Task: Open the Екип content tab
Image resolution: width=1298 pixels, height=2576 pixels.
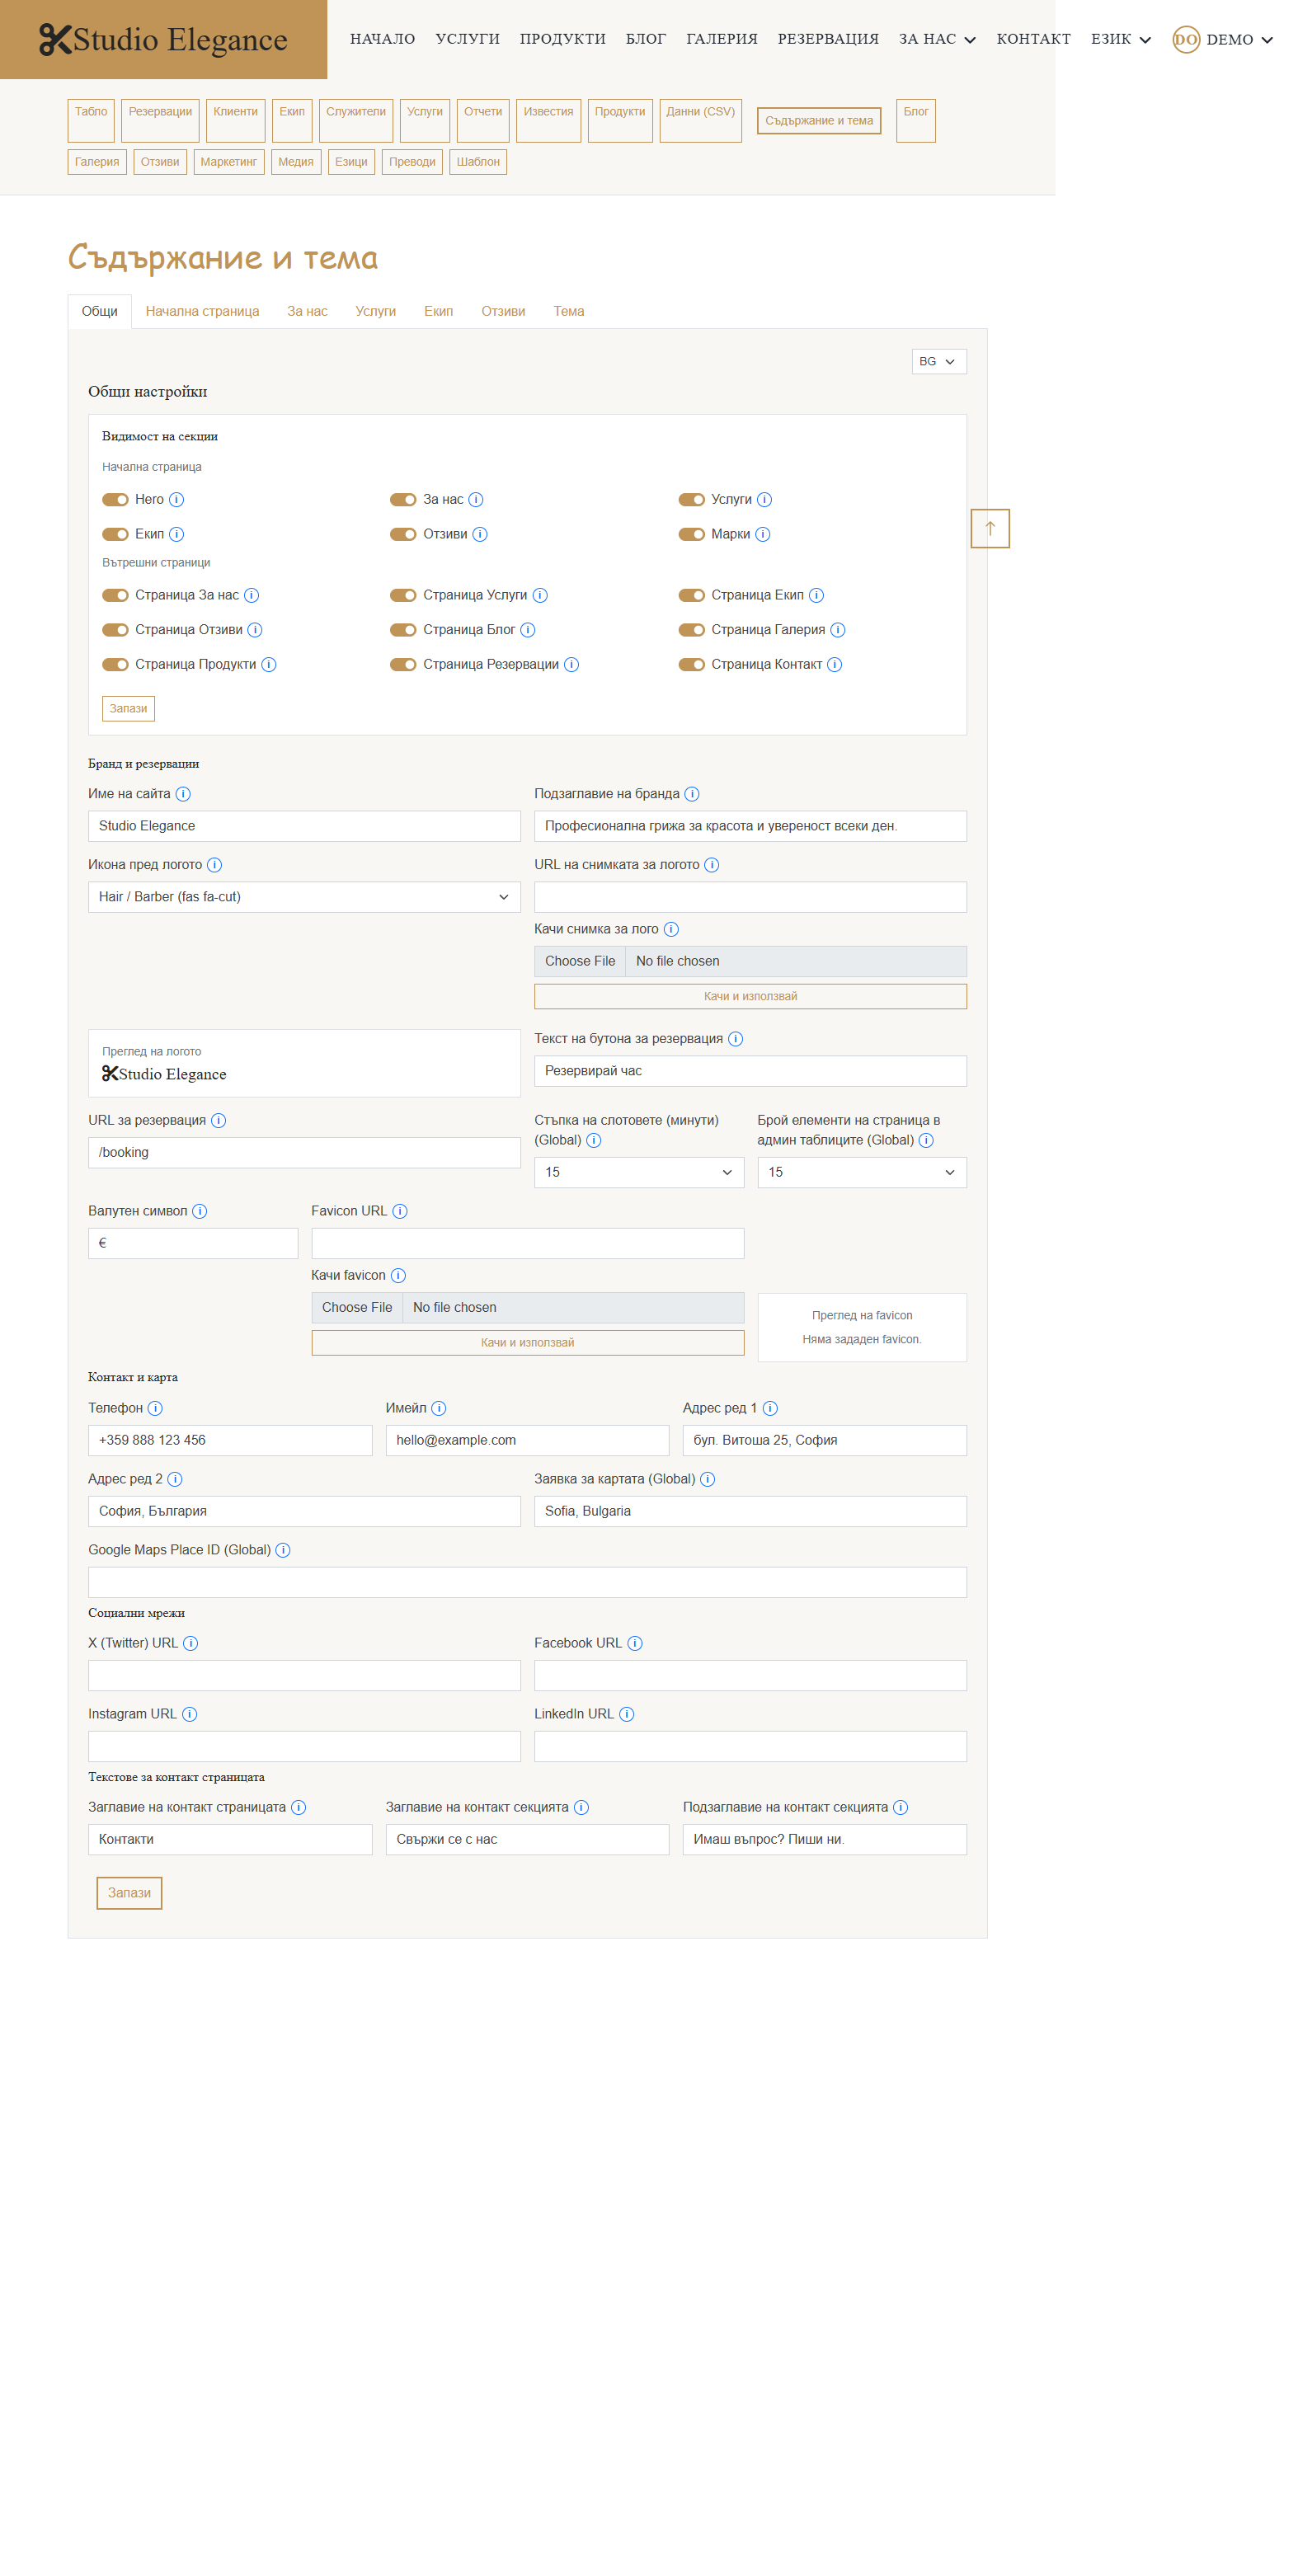Action: click(x=438, y=311)
